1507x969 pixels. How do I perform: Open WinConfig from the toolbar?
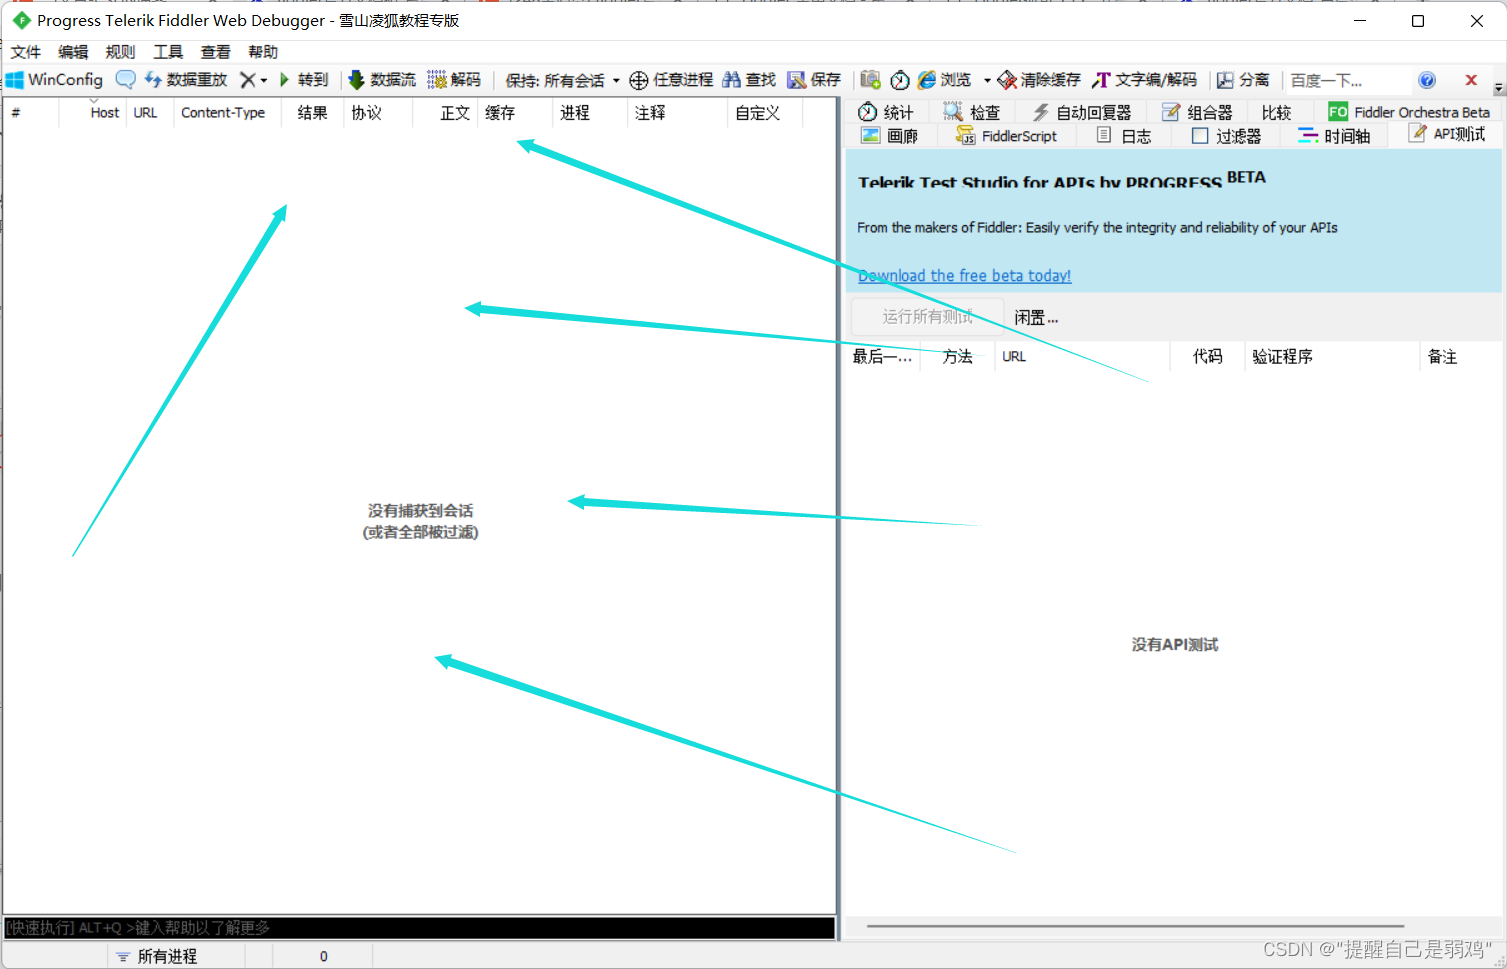pos(55,80)
